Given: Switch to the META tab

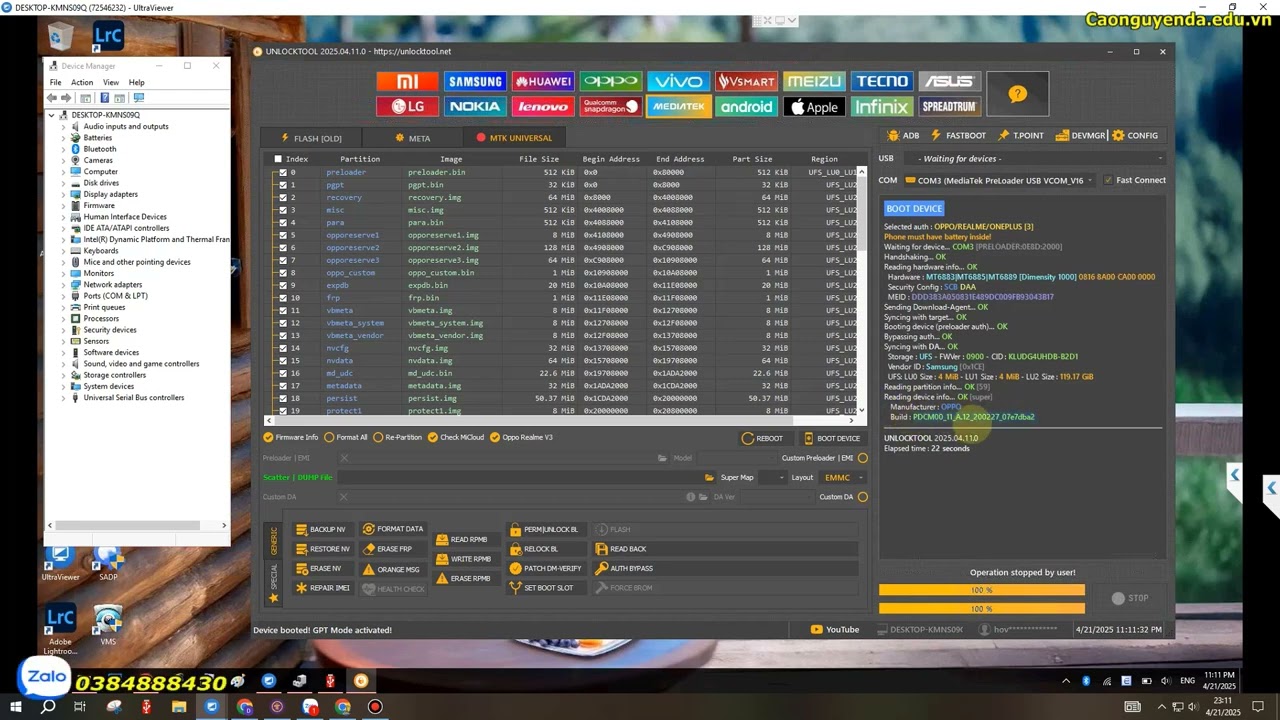Looking at the screenshot, I should 413,138.
